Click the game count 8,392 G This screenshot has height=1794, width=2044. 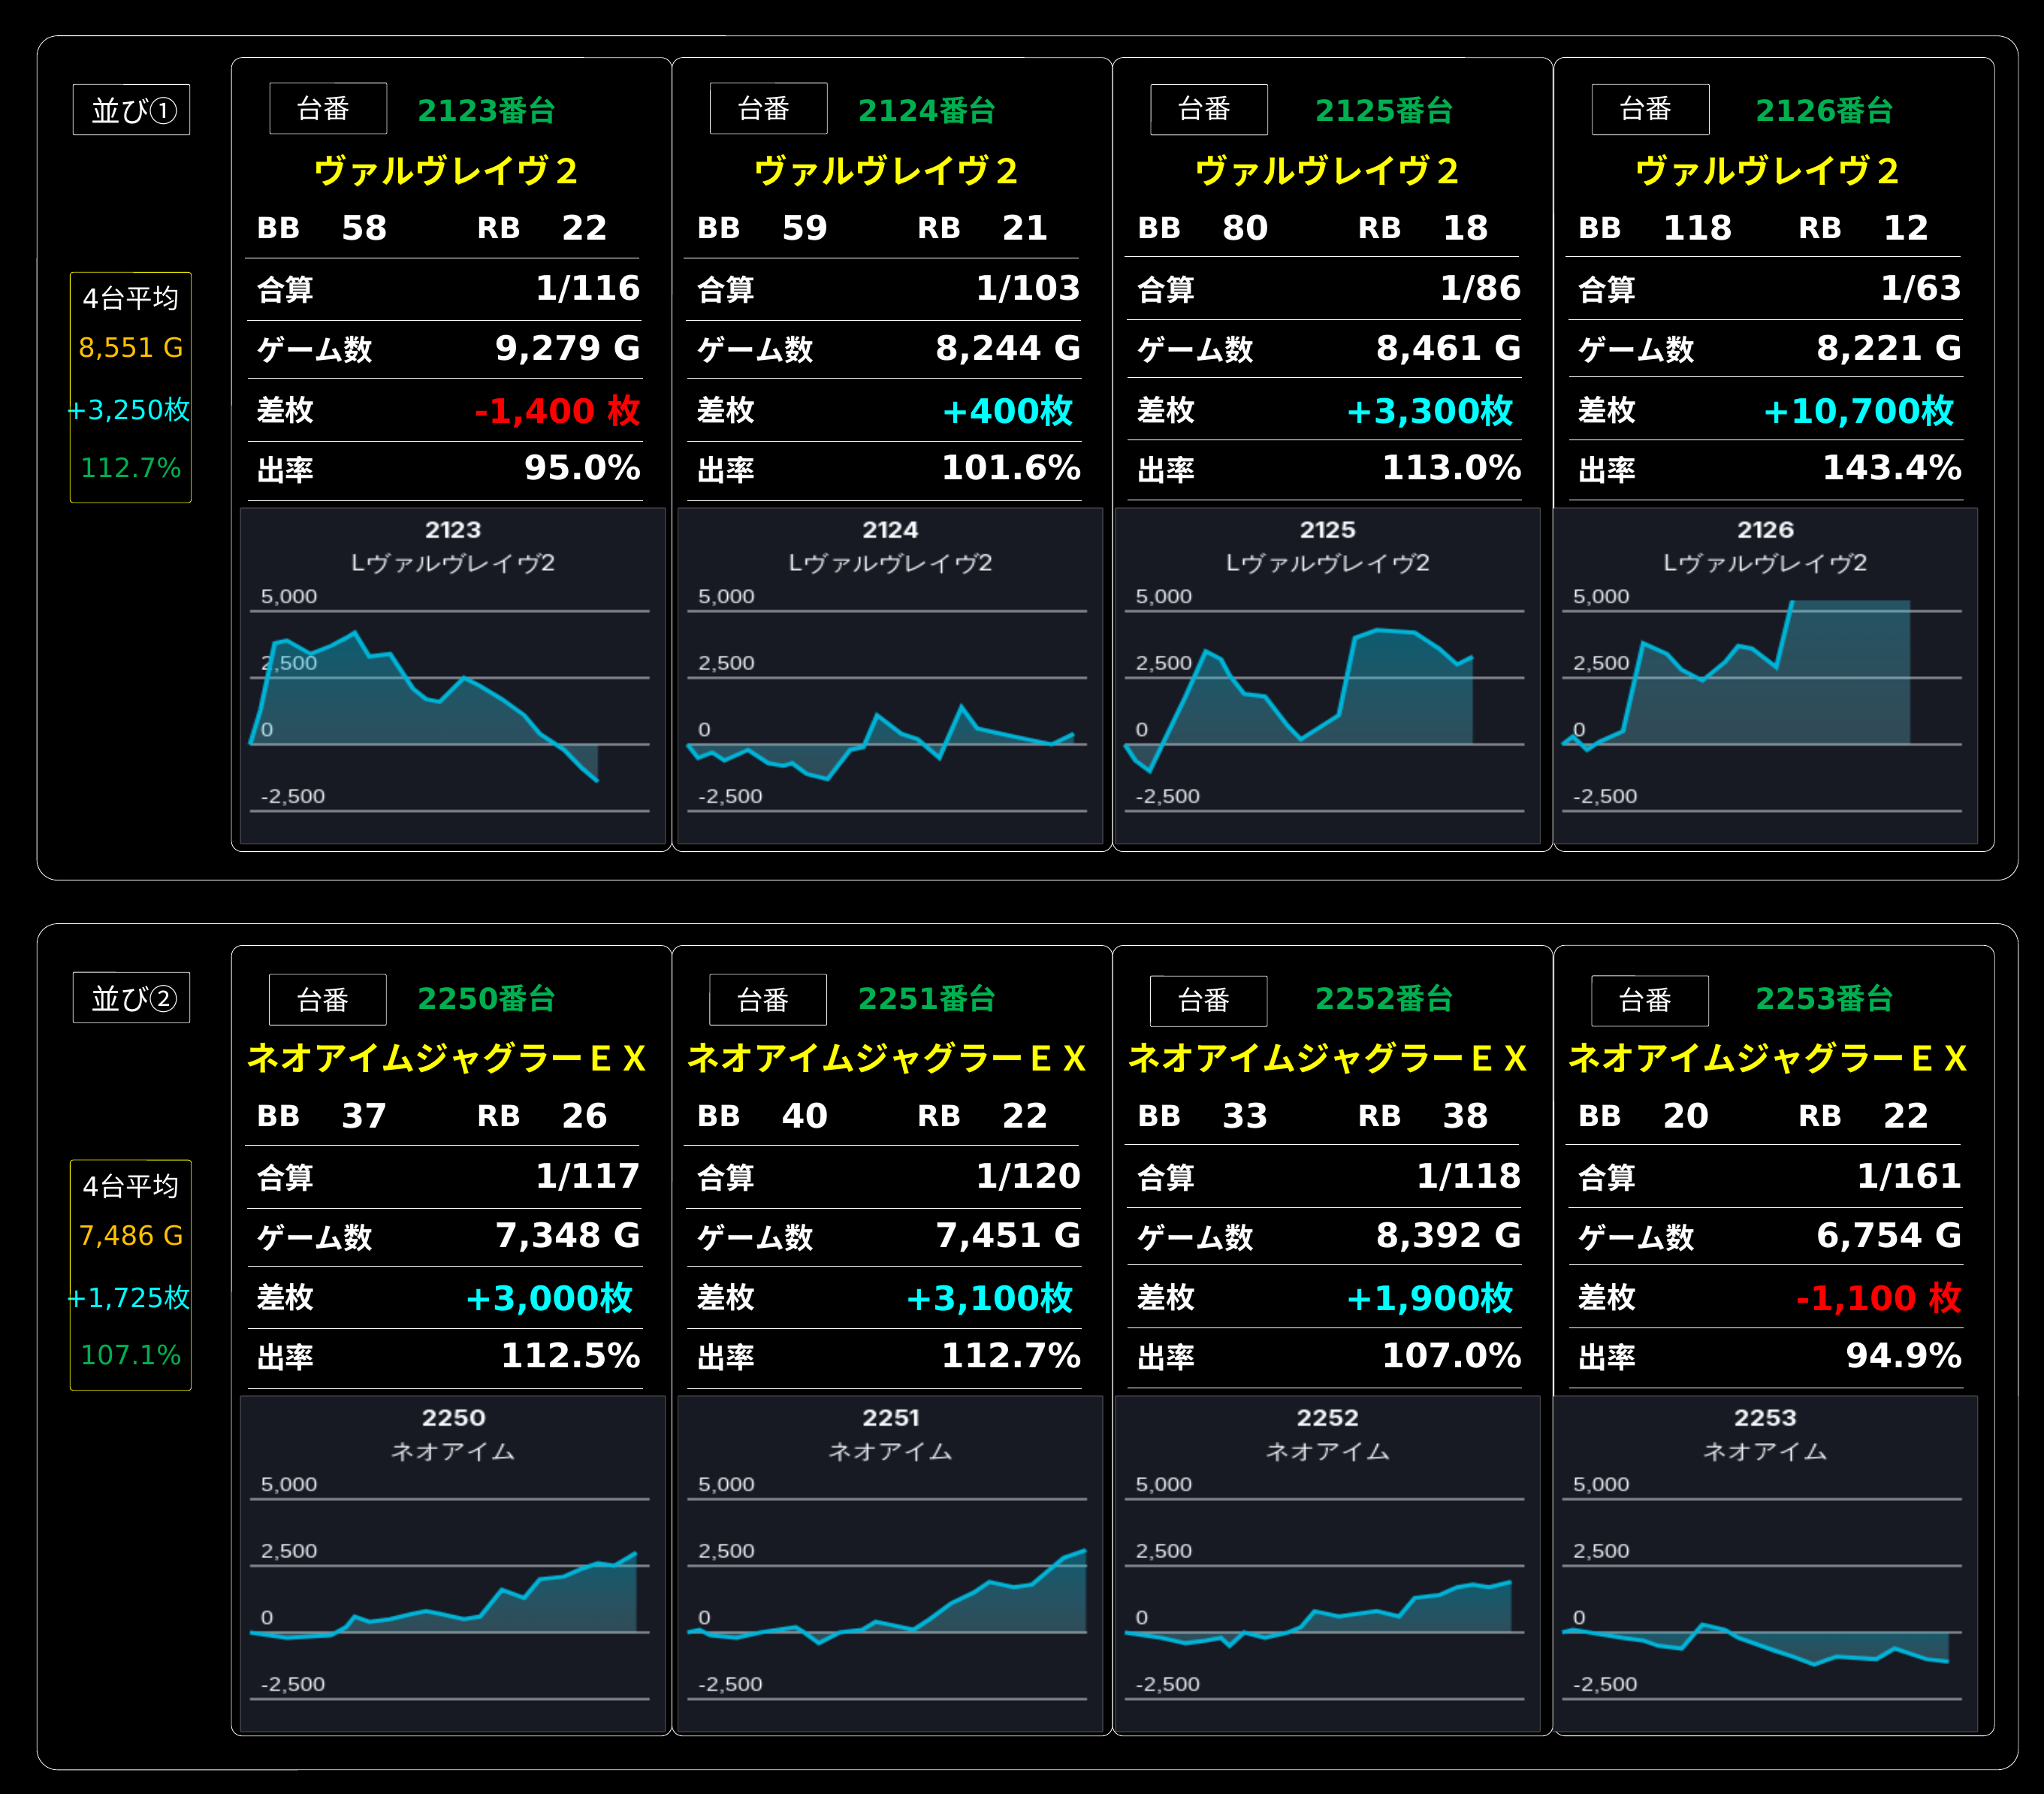tap(1448, 1236)
